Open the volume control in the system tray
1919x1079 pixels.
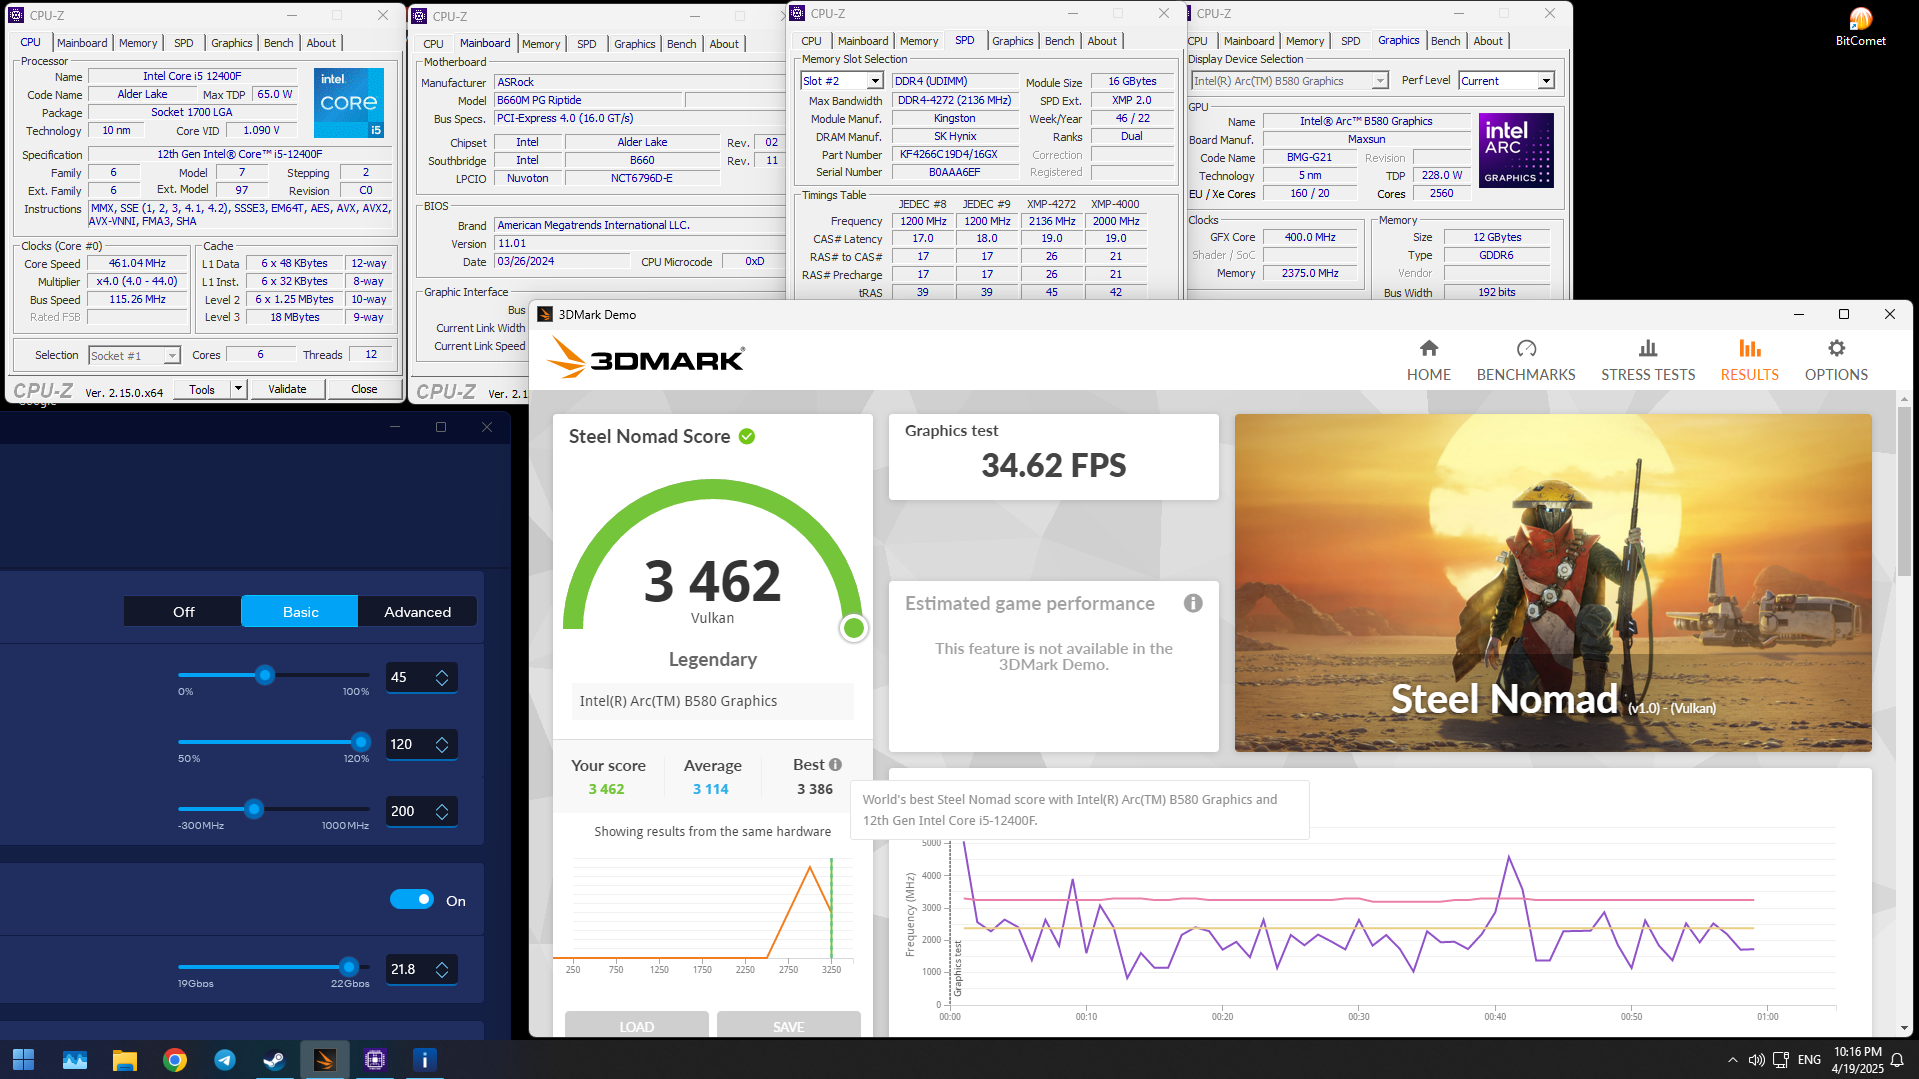coord(1756,1060)
